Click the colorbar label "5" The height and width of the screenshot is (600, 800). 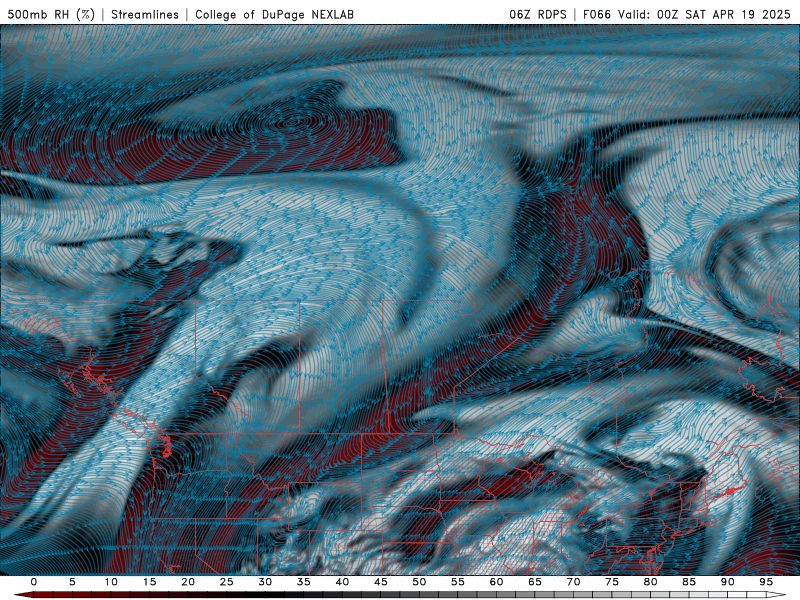pos(72,582)
